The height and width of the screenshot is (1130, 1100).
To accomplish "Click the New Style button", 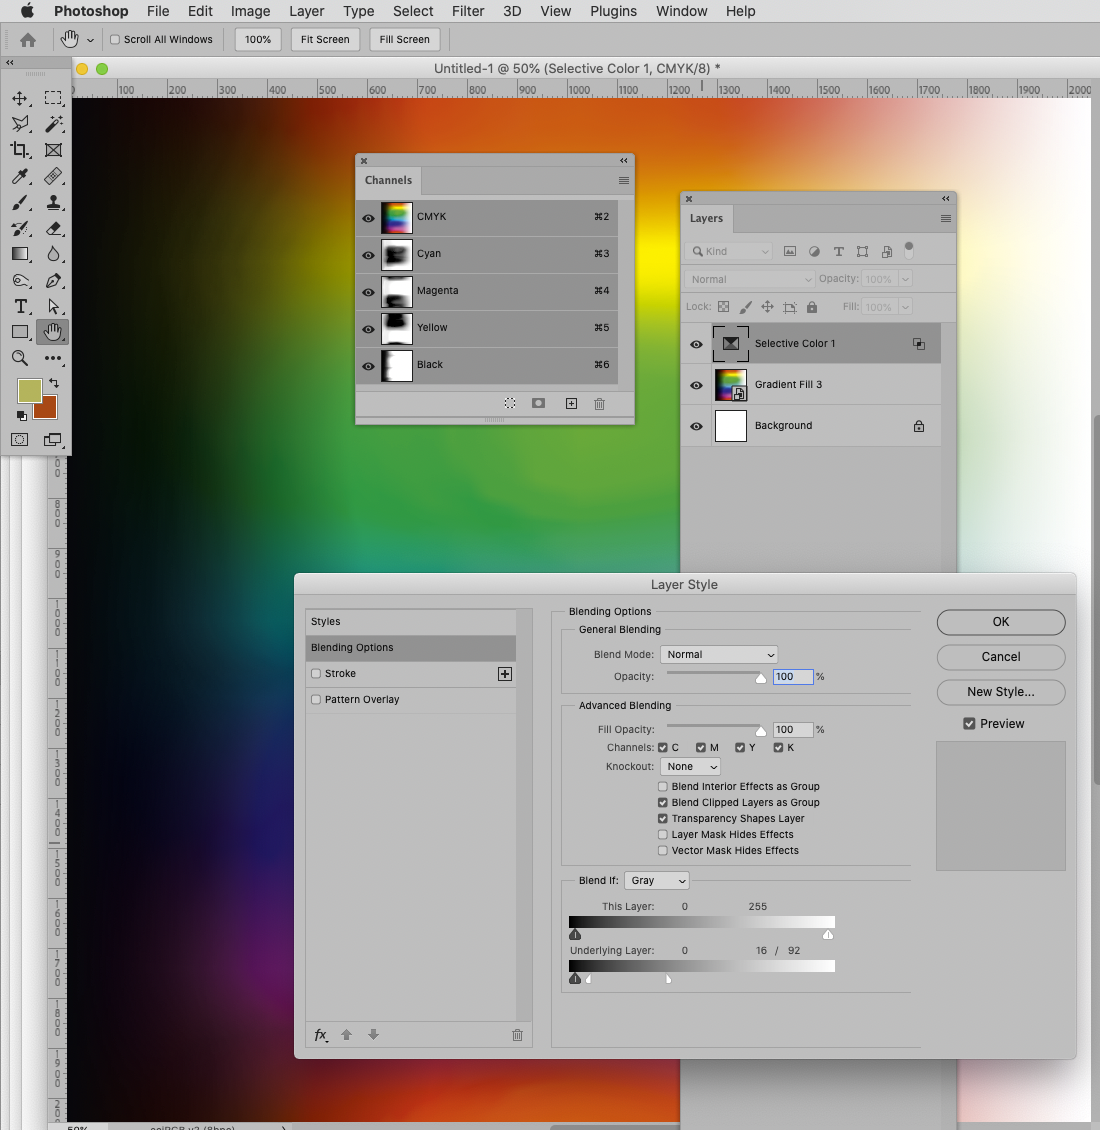I will 1000,692.
